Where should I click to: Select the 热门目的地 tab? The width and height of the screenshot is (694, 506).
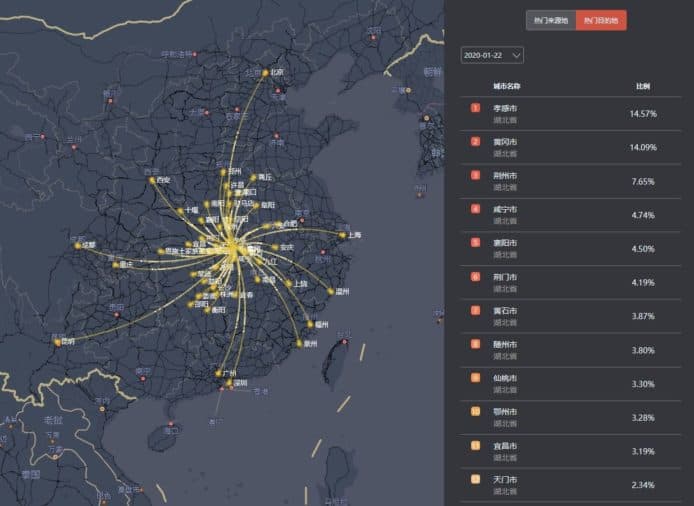[601, 20]
